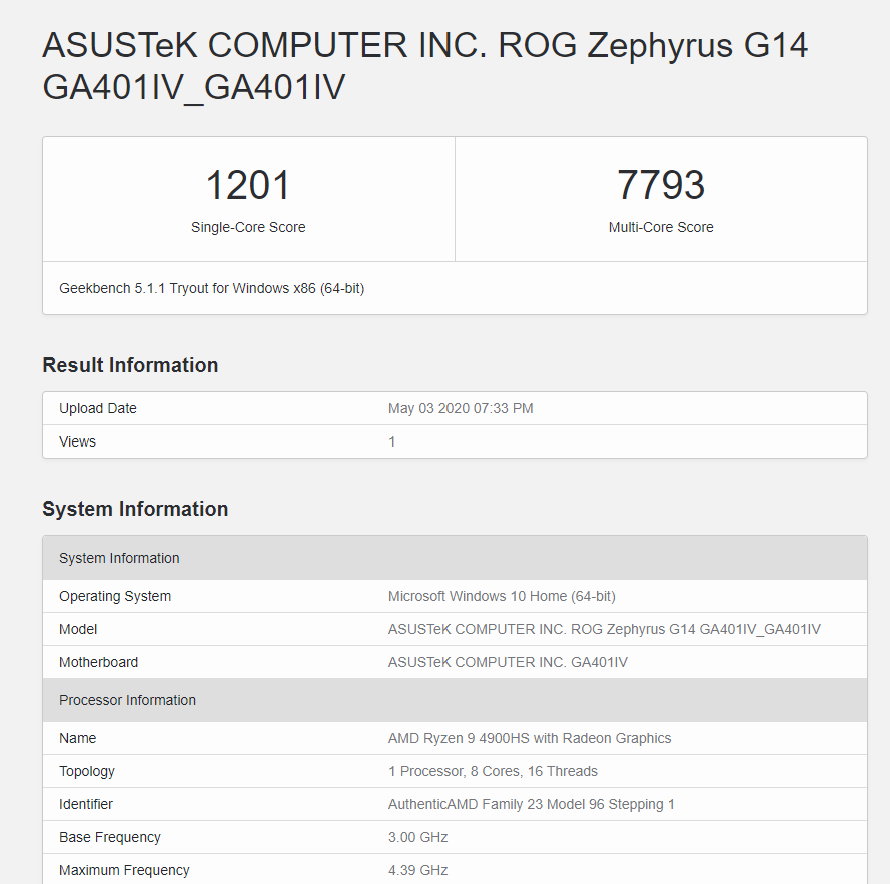Select the 3.00 GHz base frequency value

click(x=418, y=837)
